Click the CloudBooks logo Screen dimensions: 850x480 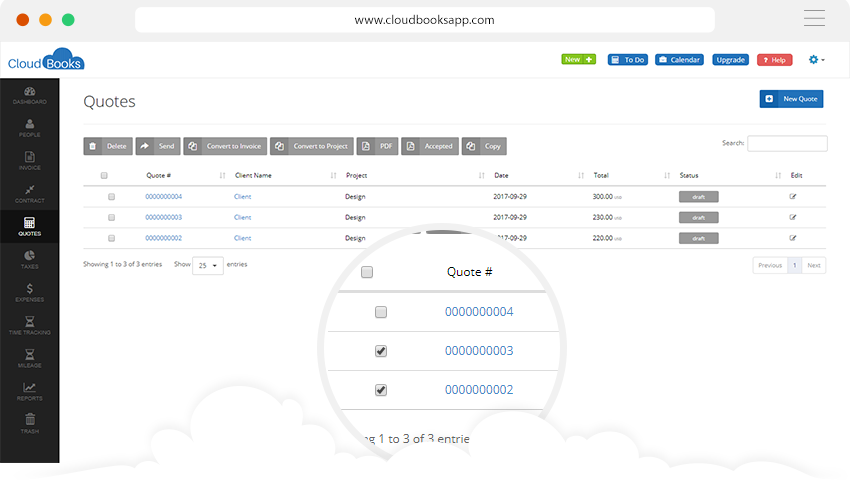pos(46,60)
